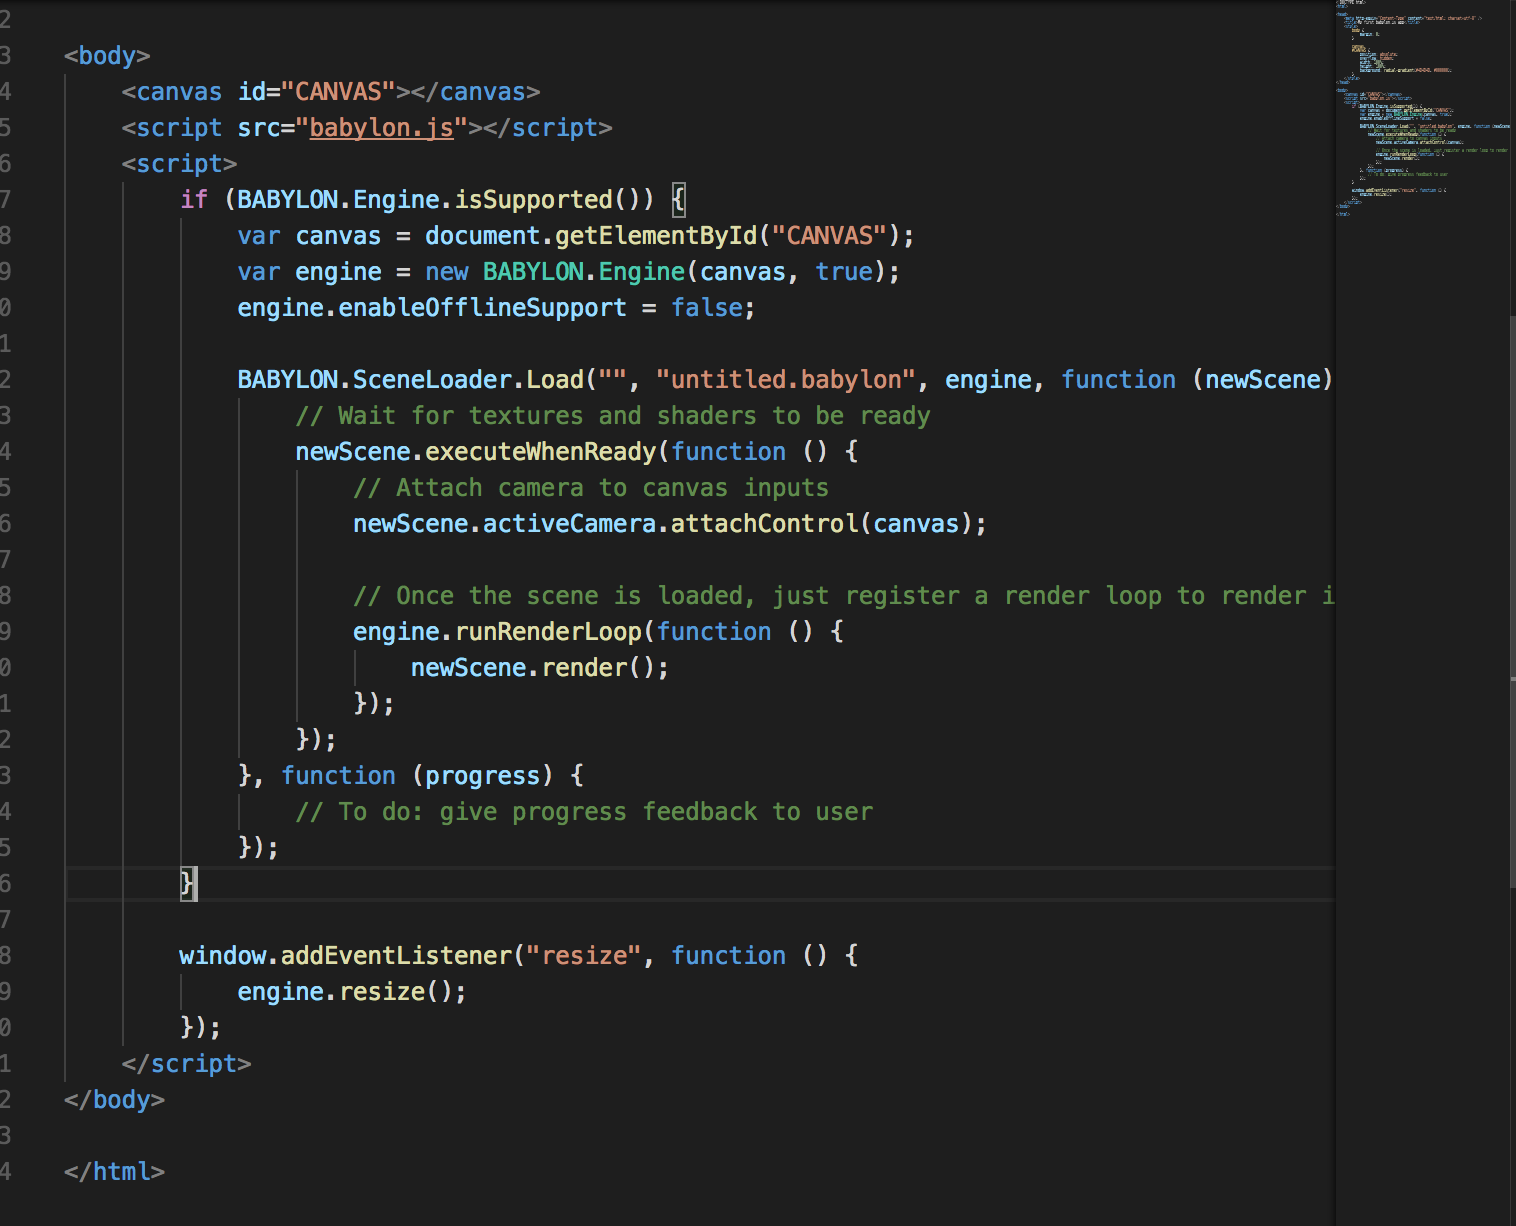Image resolution: width=1516 pixels, height=1226 pixels.
Task: Click the closing </script> tag
Action: tap(187, 1064)
